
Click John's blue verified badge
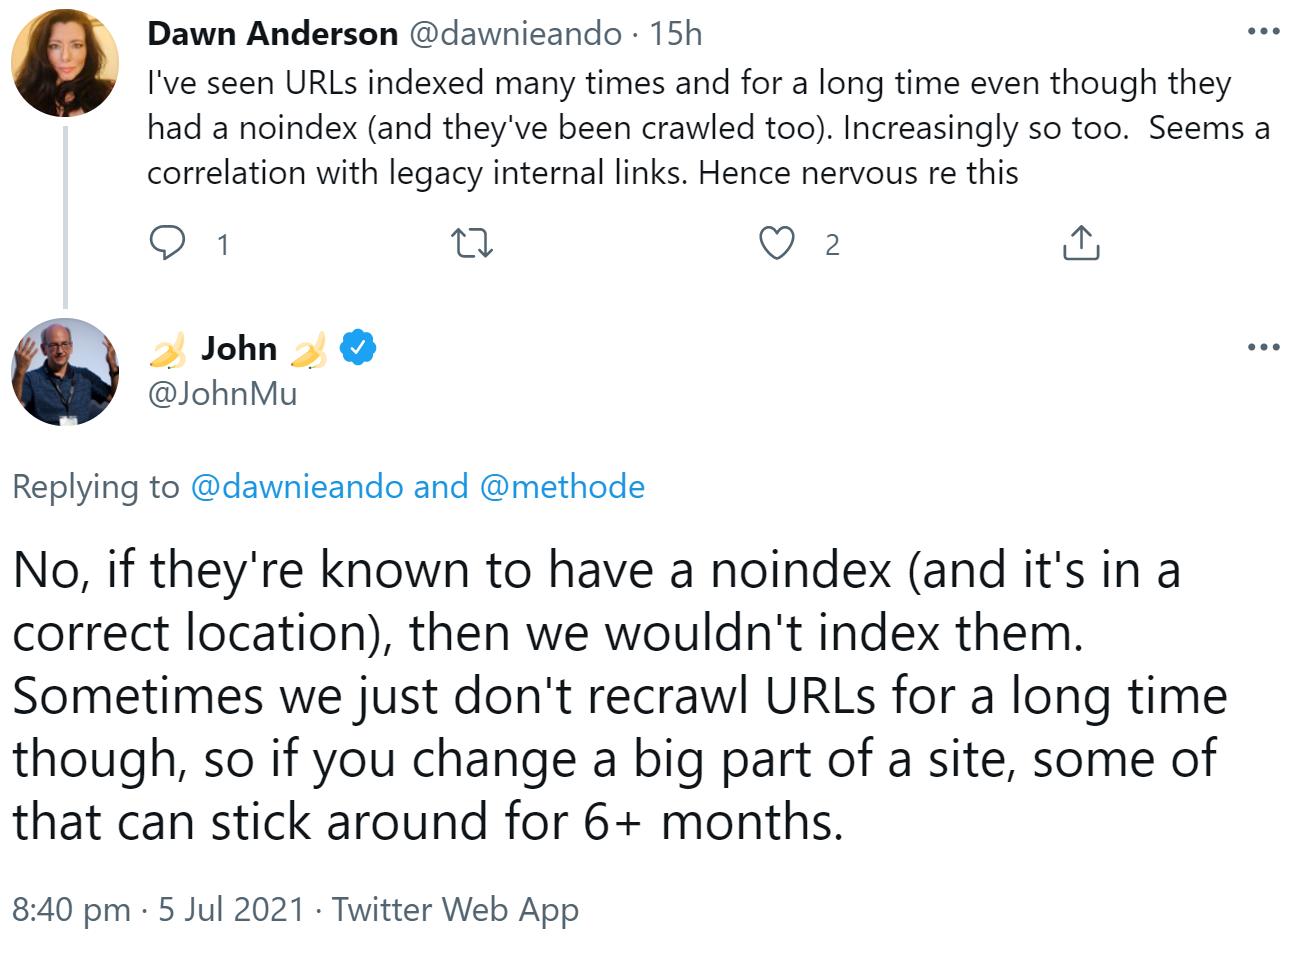coord(358,347)
